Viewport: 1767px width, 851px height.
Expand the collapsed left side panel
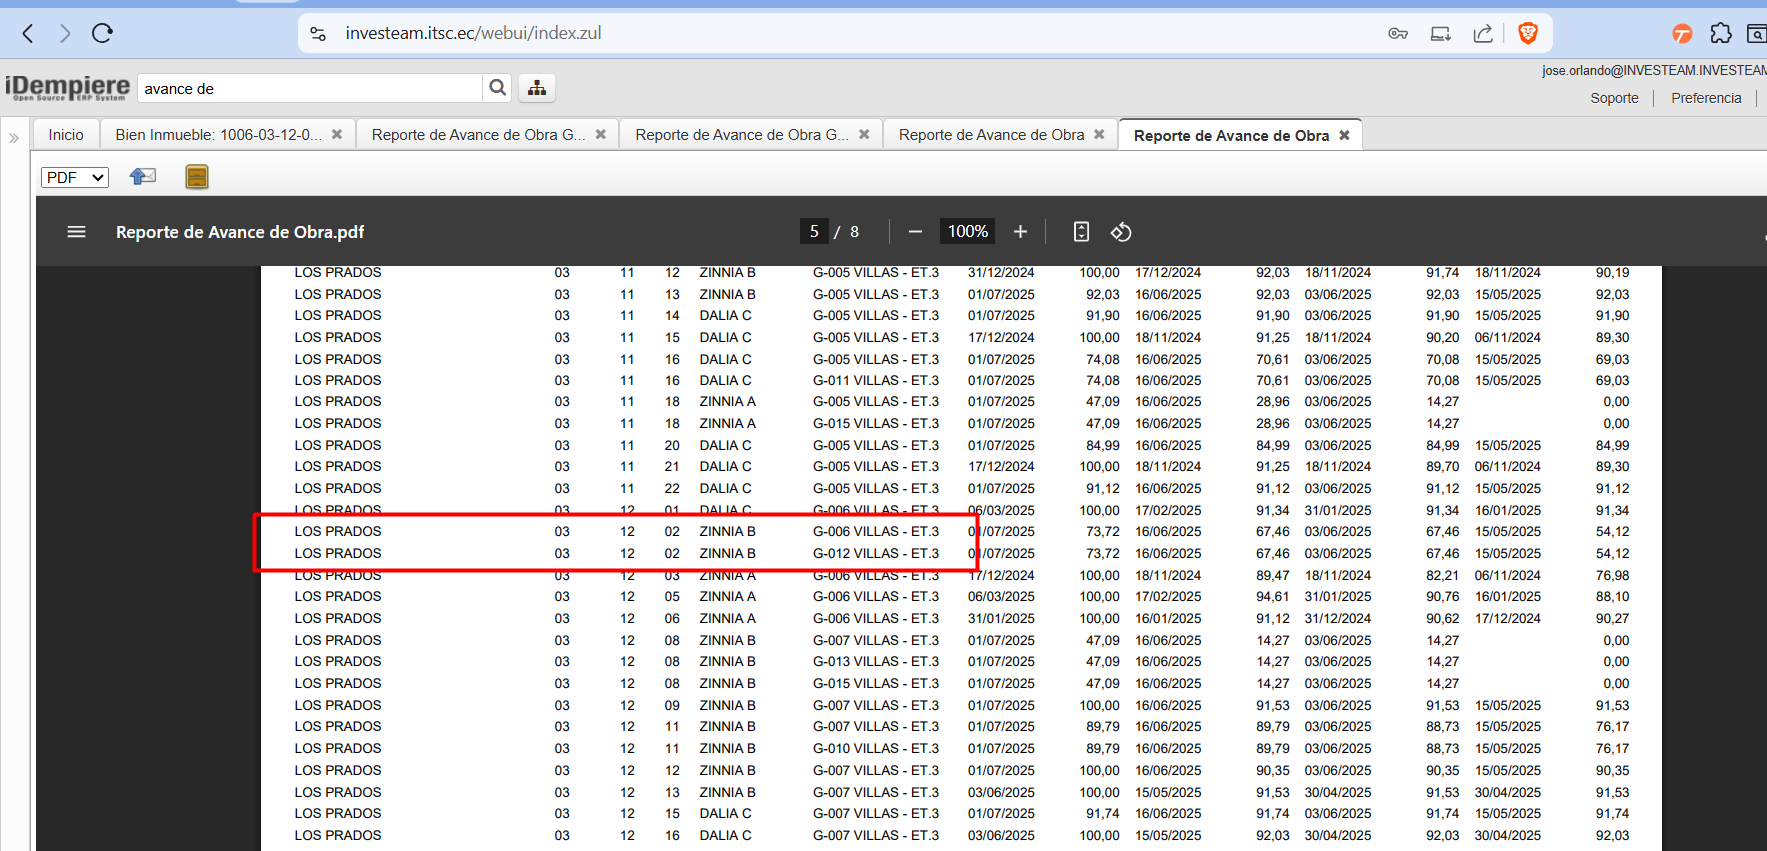click(x=14, y=138)
